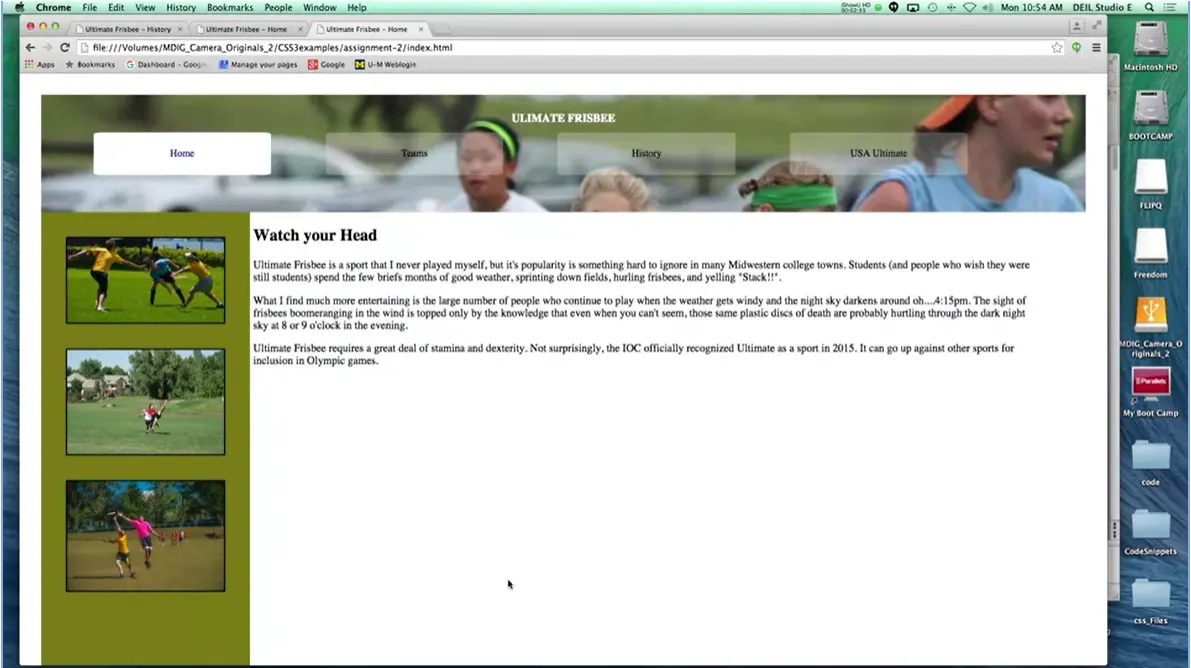
Task: Click the page's vertical scrollbar
Action: tap(1113, 160)
